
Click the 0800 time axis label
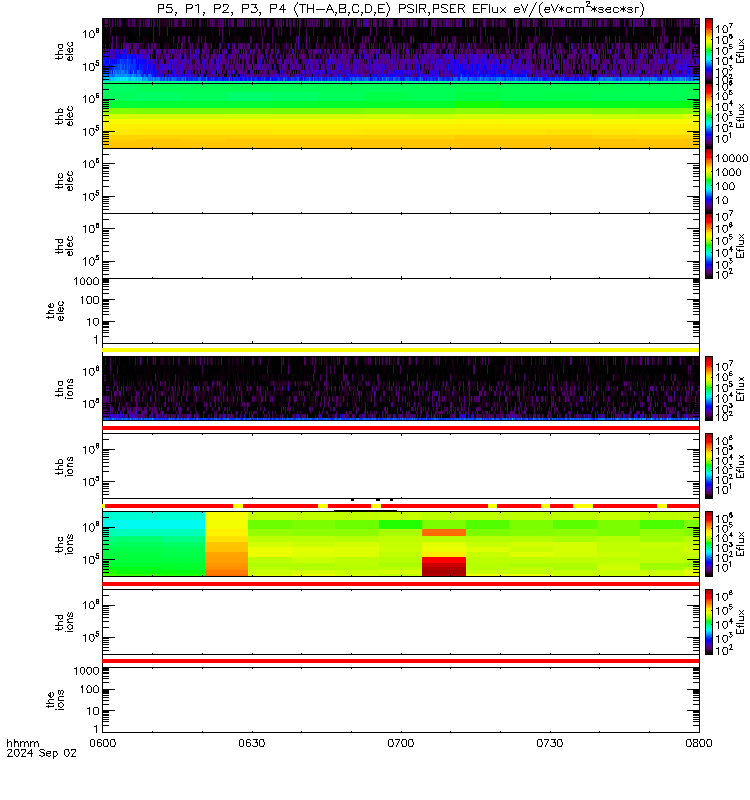[698, 743]
